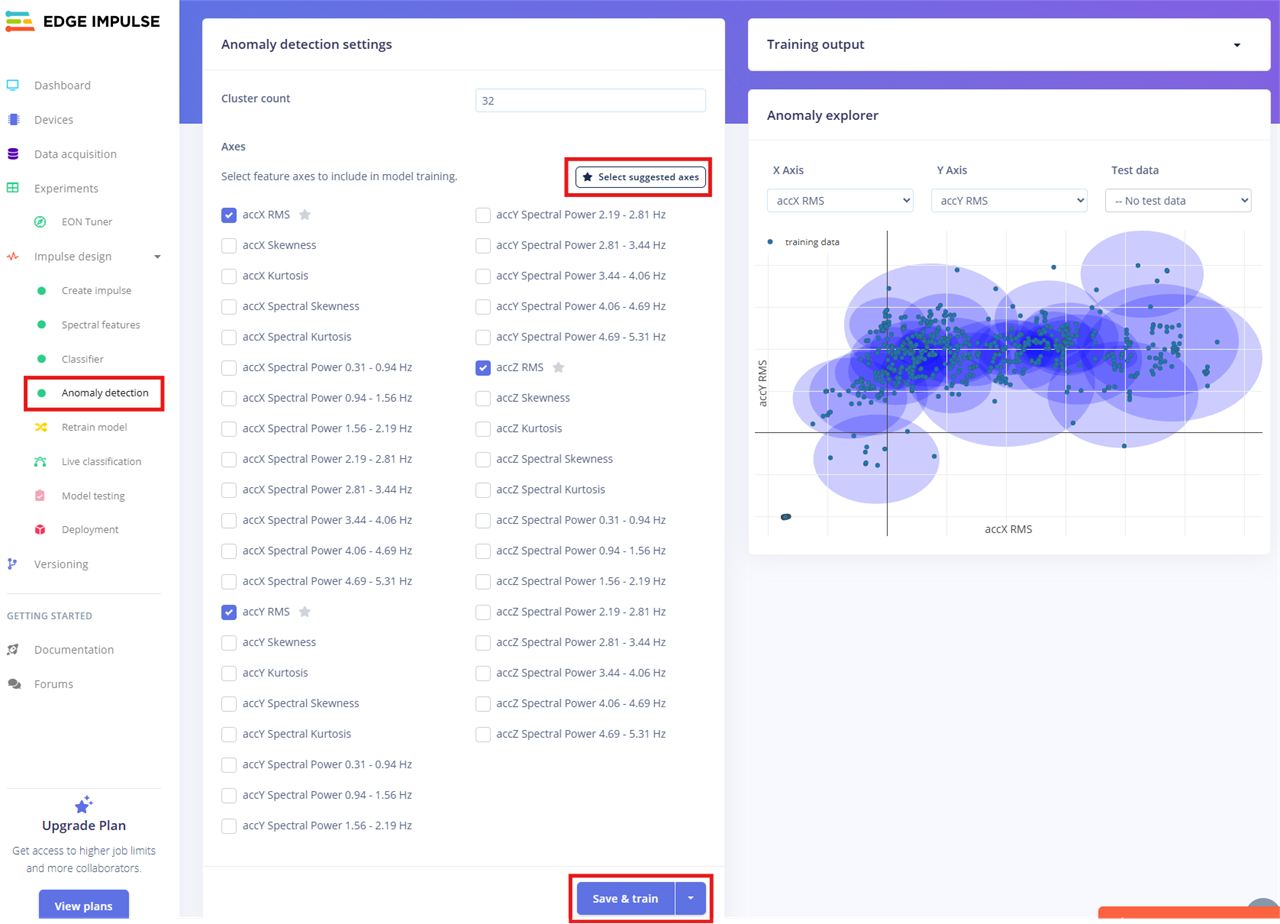Open Dashboard via its monitor icon
This screenshot has height=924, width=1280.
coord(13,85)
